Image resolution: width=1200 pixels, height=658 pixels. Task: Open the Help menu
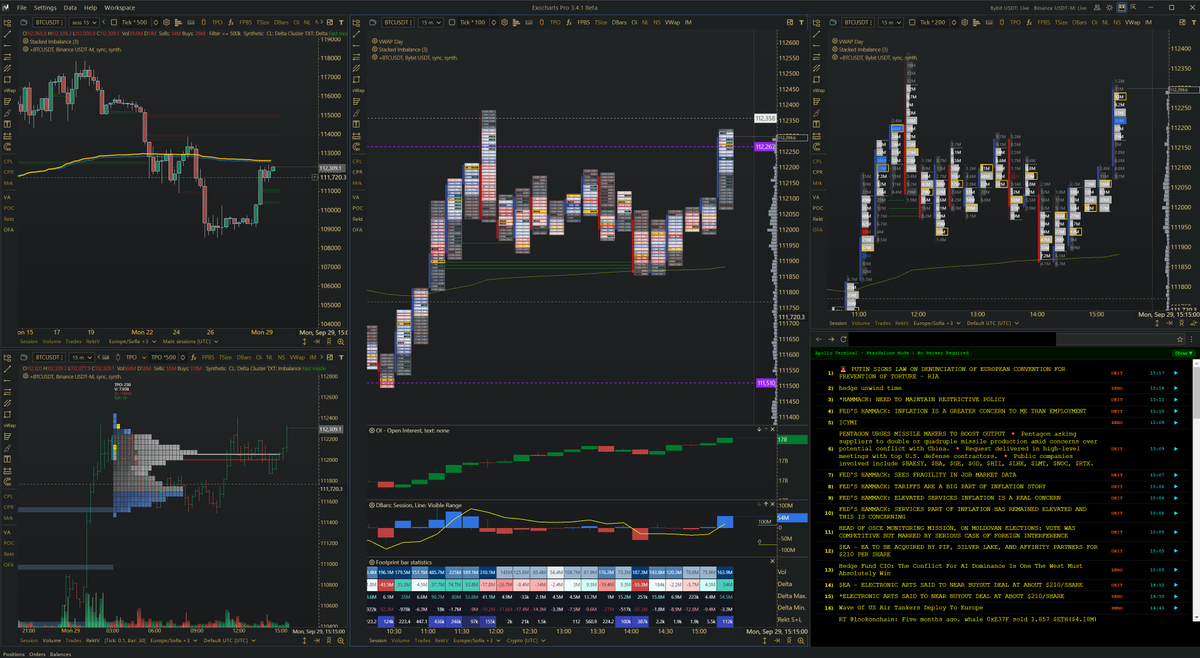pos(90,7)
